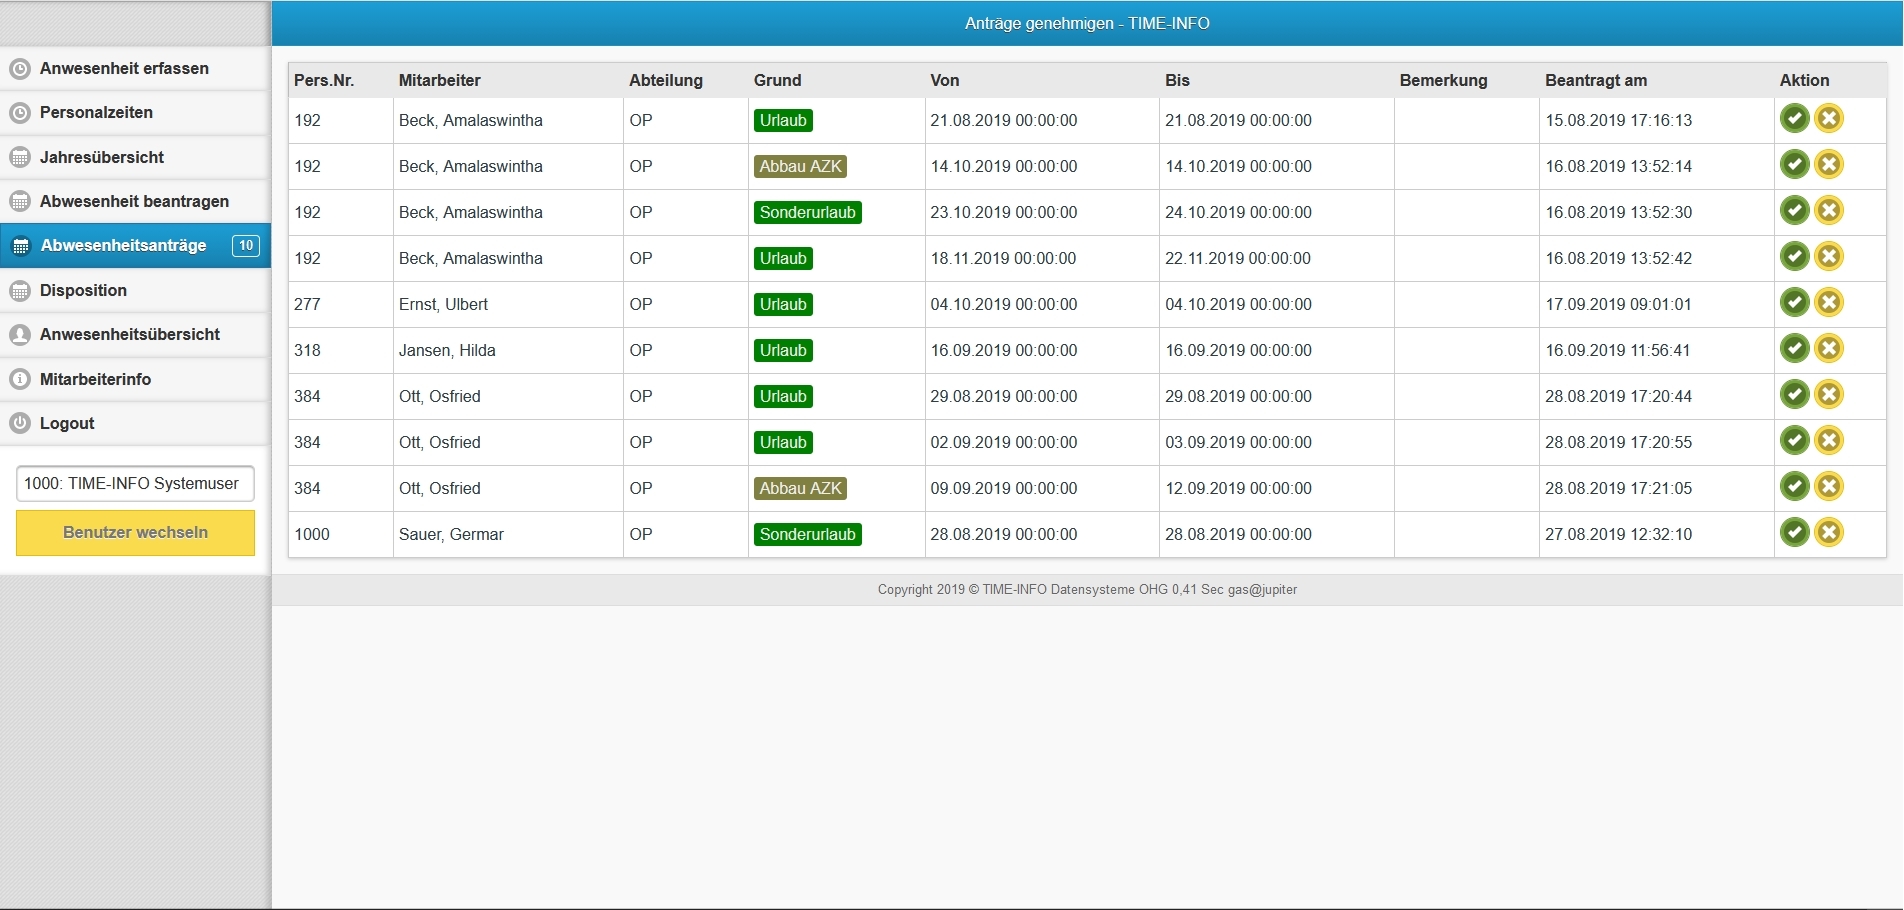
Task: Select the Sauer, Germar employee cell
Action: coord(508,535)
